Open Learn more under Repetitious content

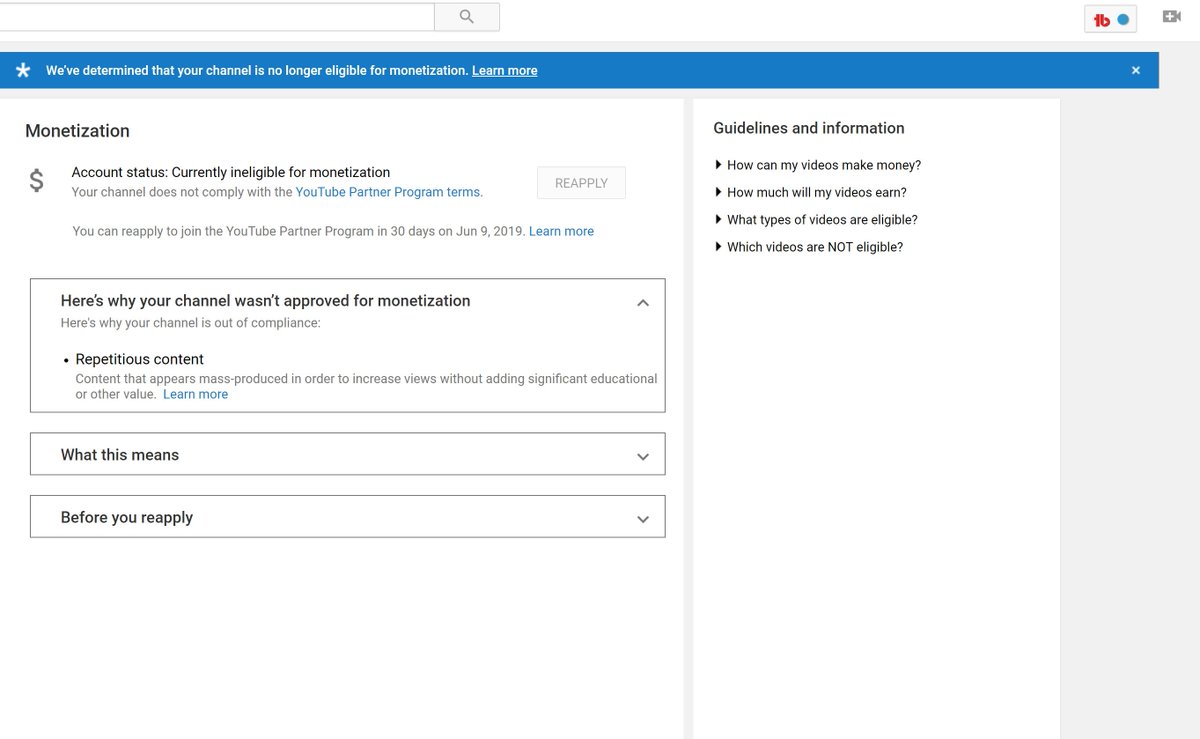[x=195, y=394]
